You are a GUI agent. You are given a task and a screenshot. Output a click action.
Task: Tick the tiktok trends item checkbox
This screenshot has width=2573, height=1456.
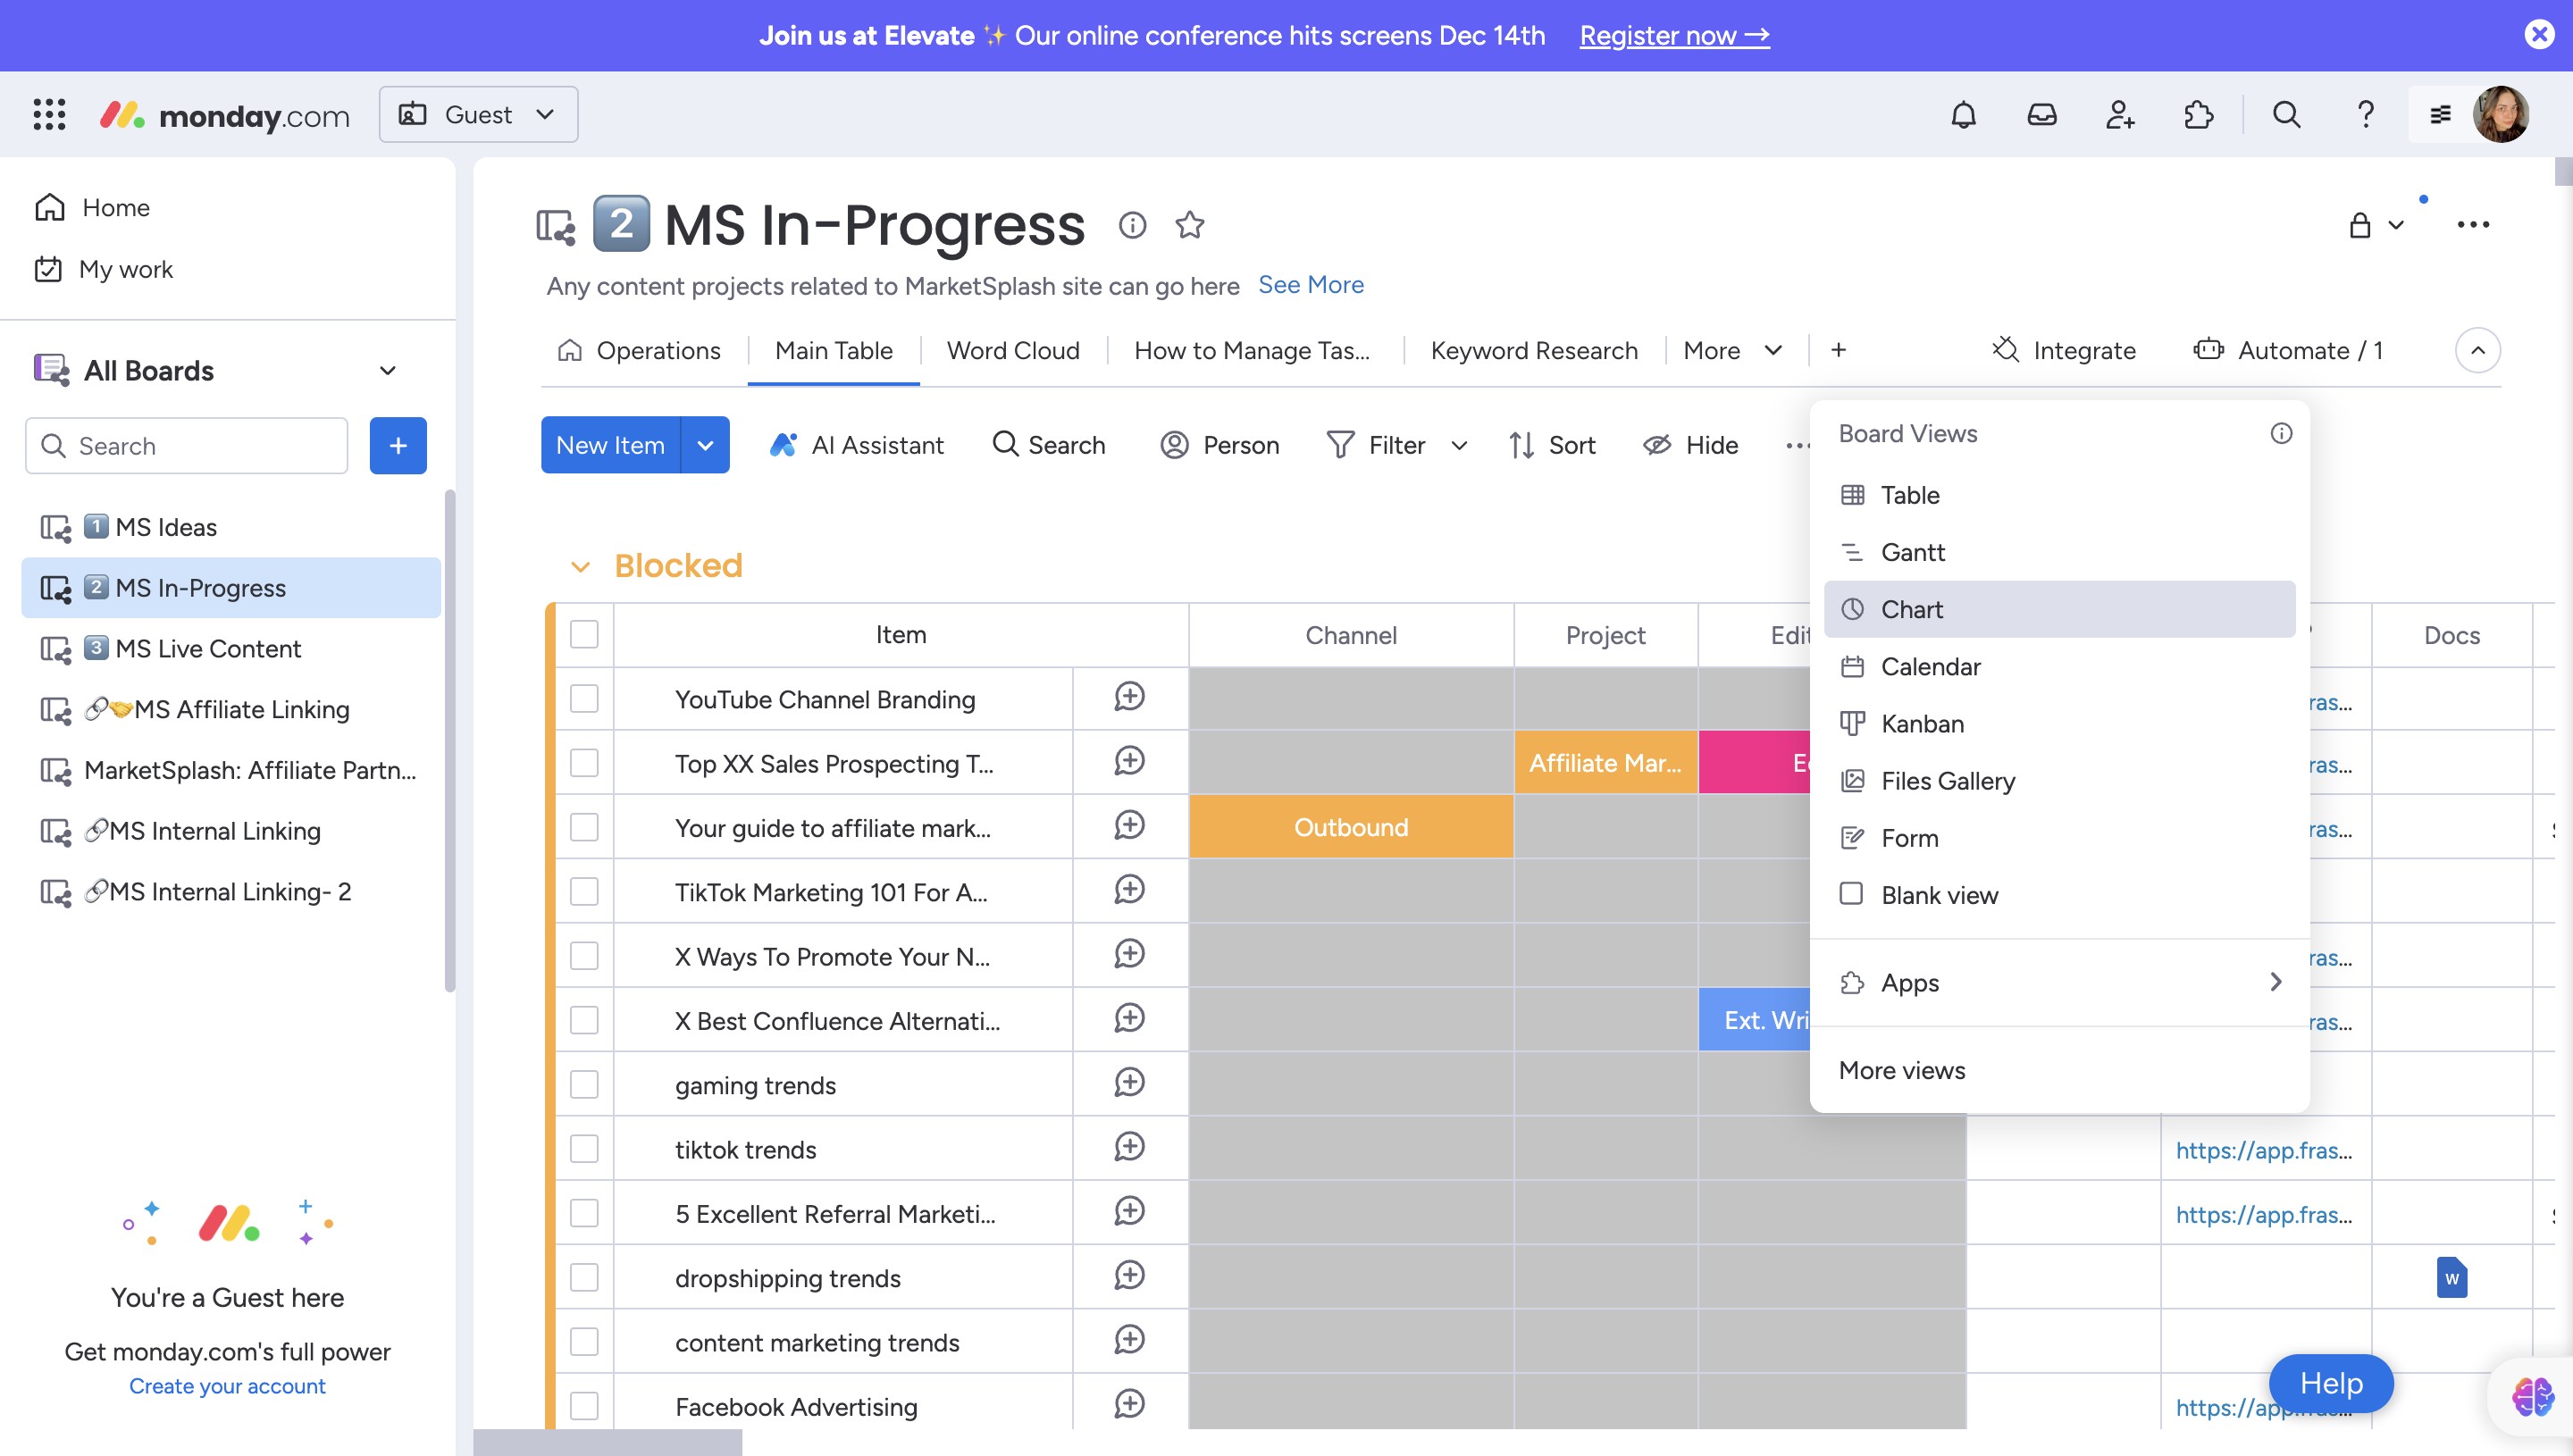[x=584, y=1149]
